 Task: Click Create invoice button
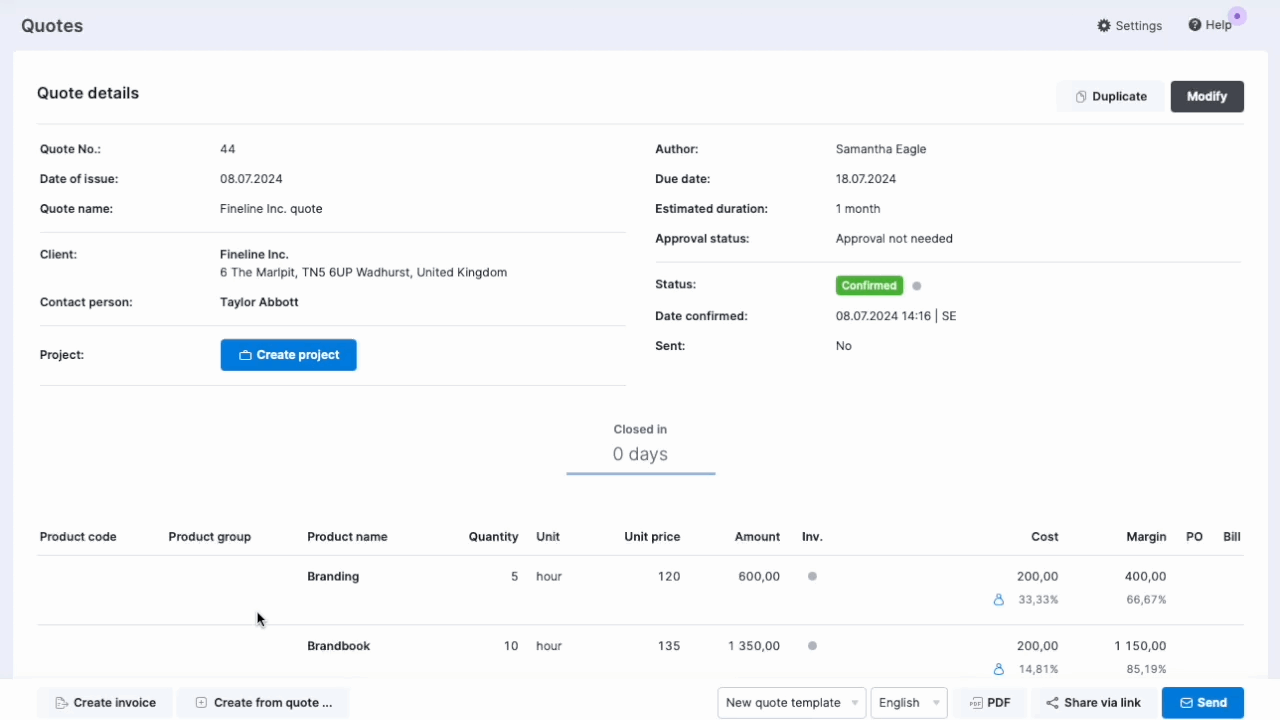(104, 703)
